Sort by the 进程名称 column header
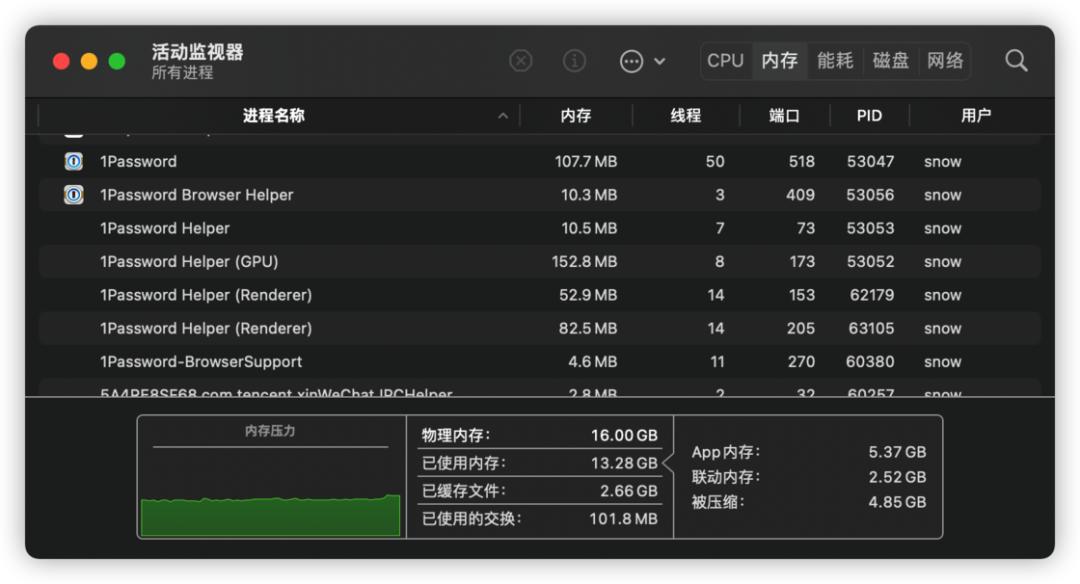The image size is (1080, 584). (273, 116)
